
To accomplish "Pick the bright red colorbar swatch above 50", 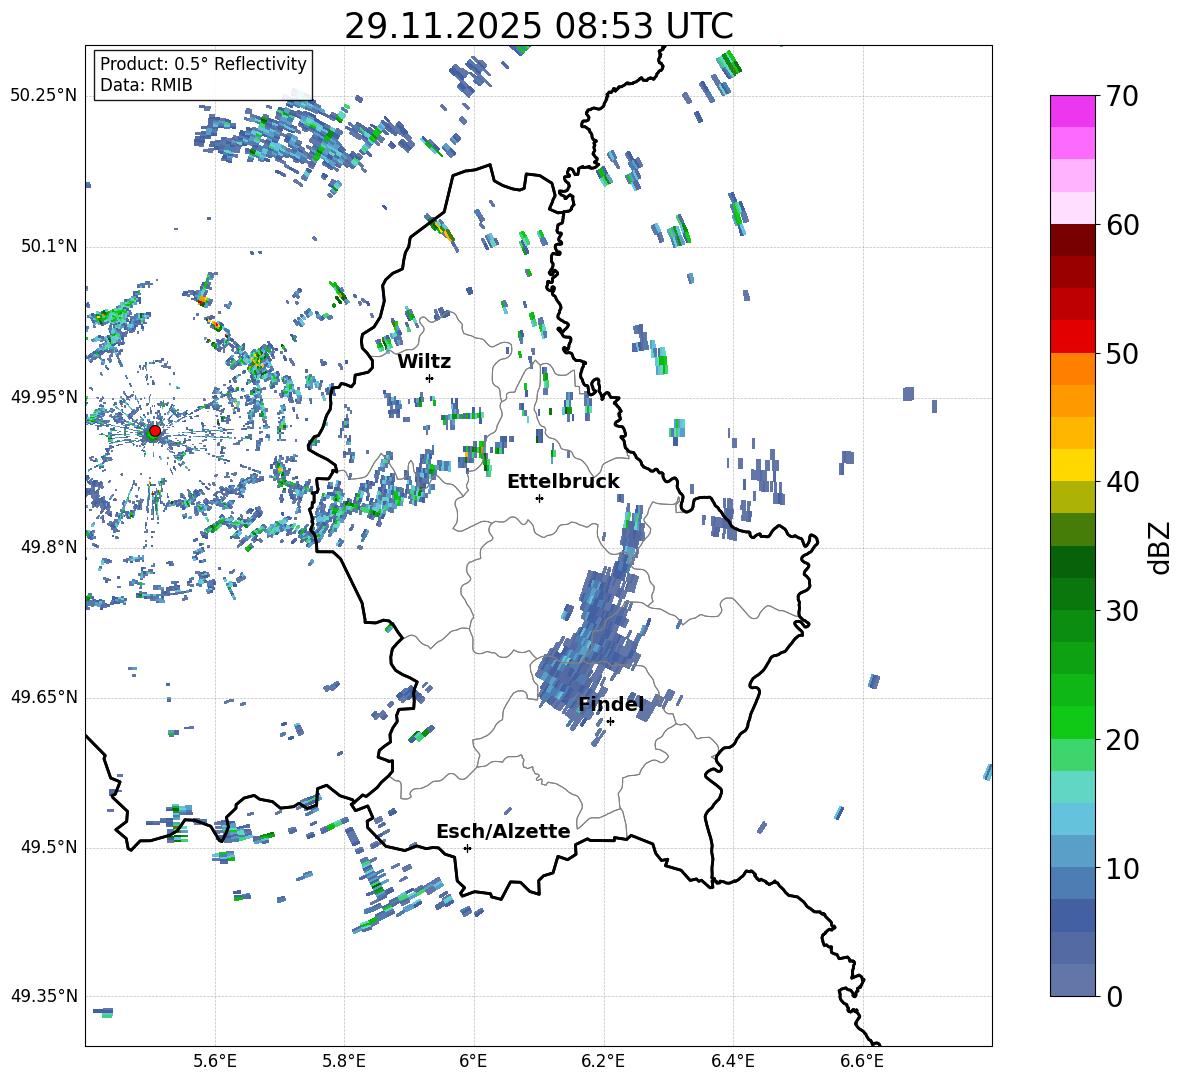I will [x=1072, y=336].
